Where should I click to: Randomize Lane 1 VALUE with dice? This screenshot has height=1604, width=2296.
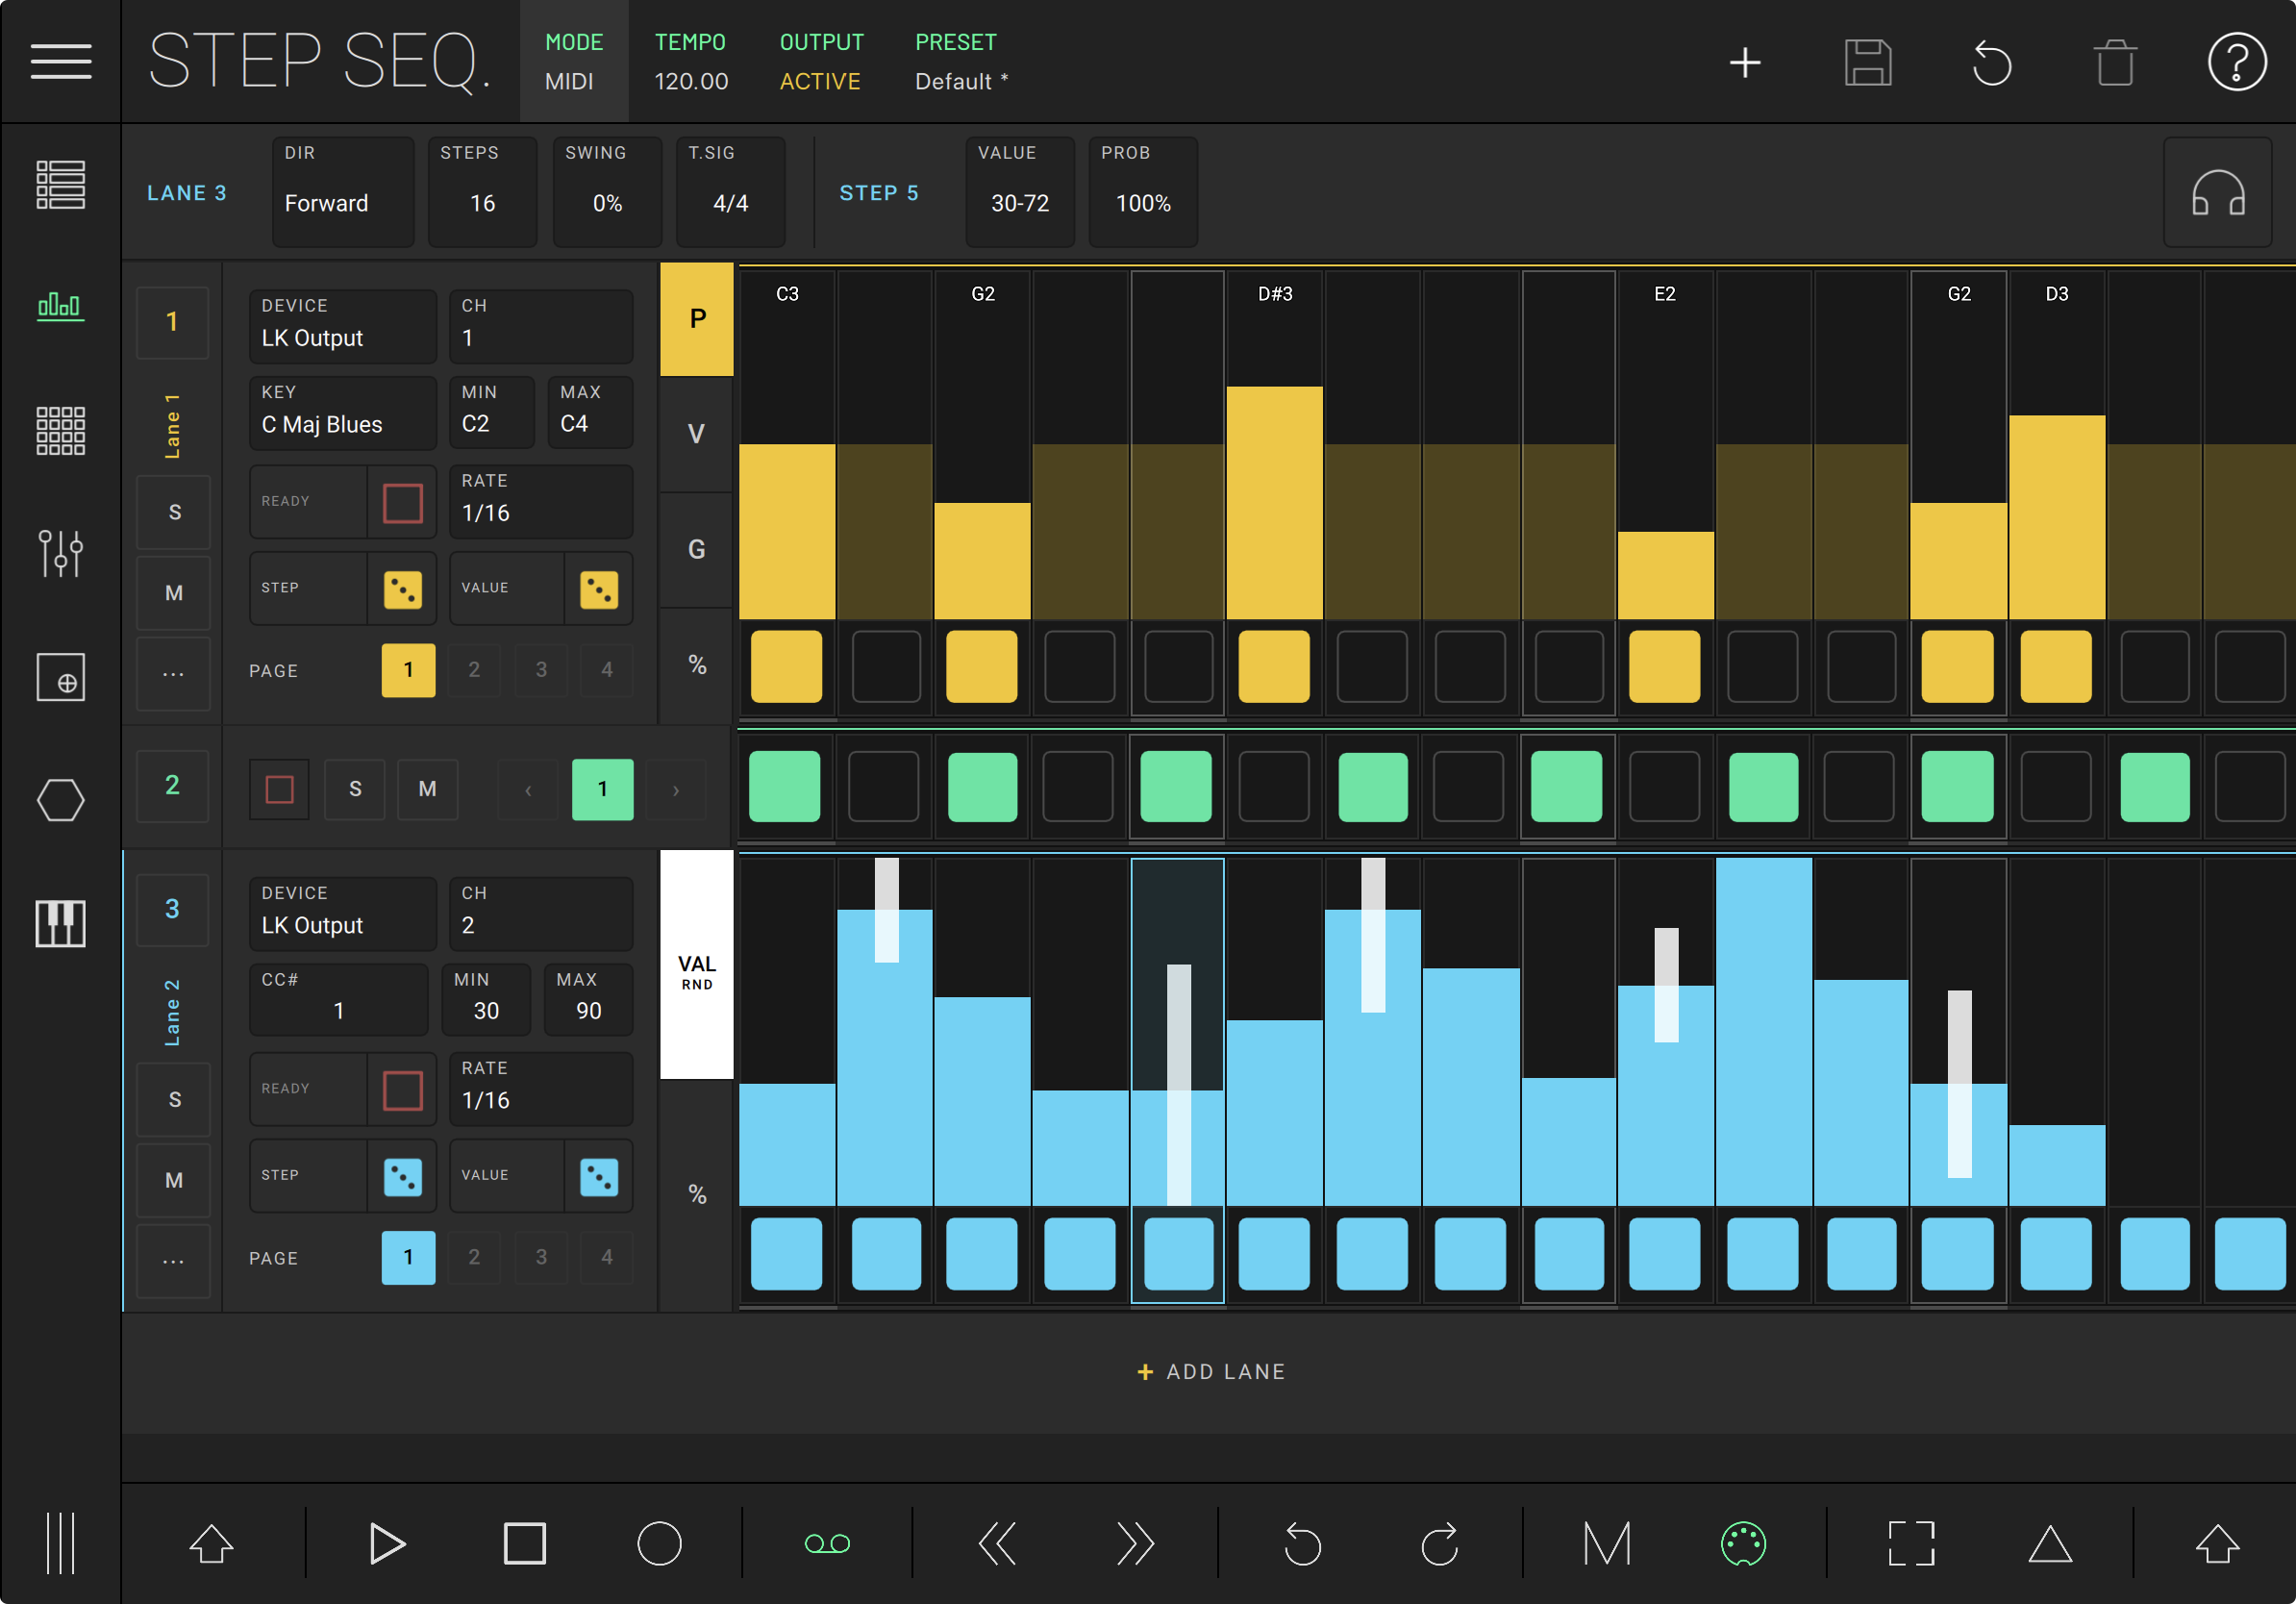point(599,589)
